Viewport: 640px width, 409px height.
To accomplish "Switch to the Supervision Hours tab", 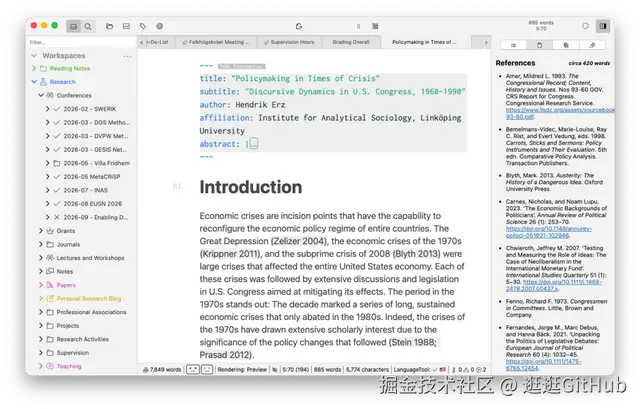I will tap(289, 42).
